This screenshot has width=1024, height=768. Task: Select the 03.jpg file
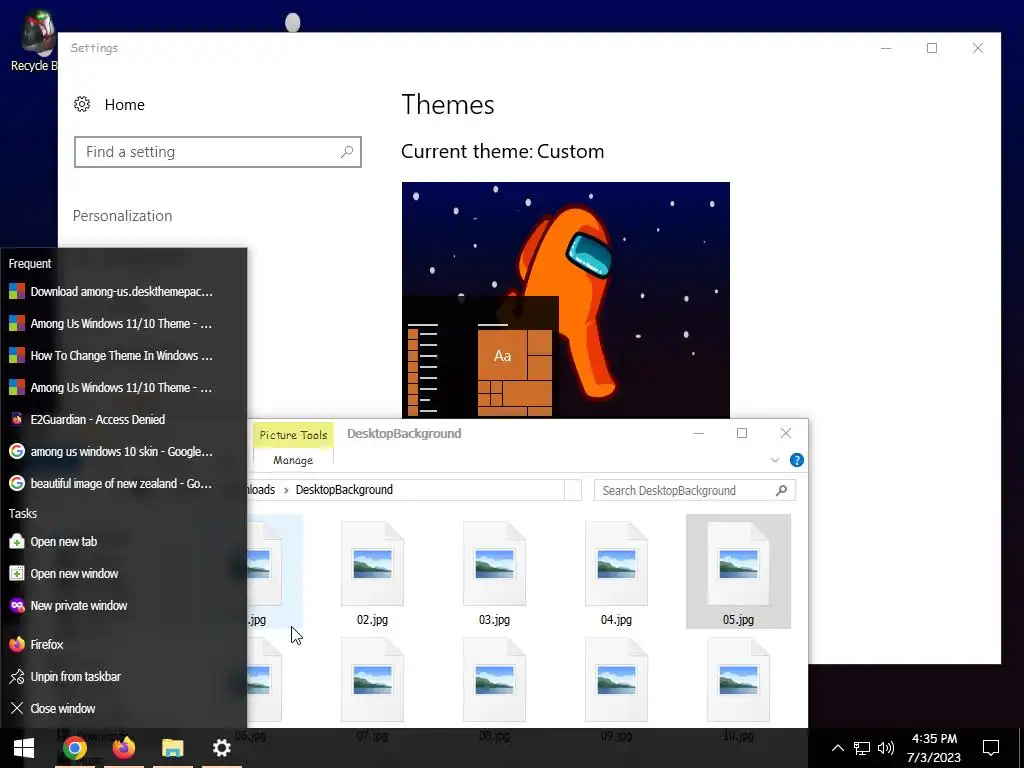494,573
